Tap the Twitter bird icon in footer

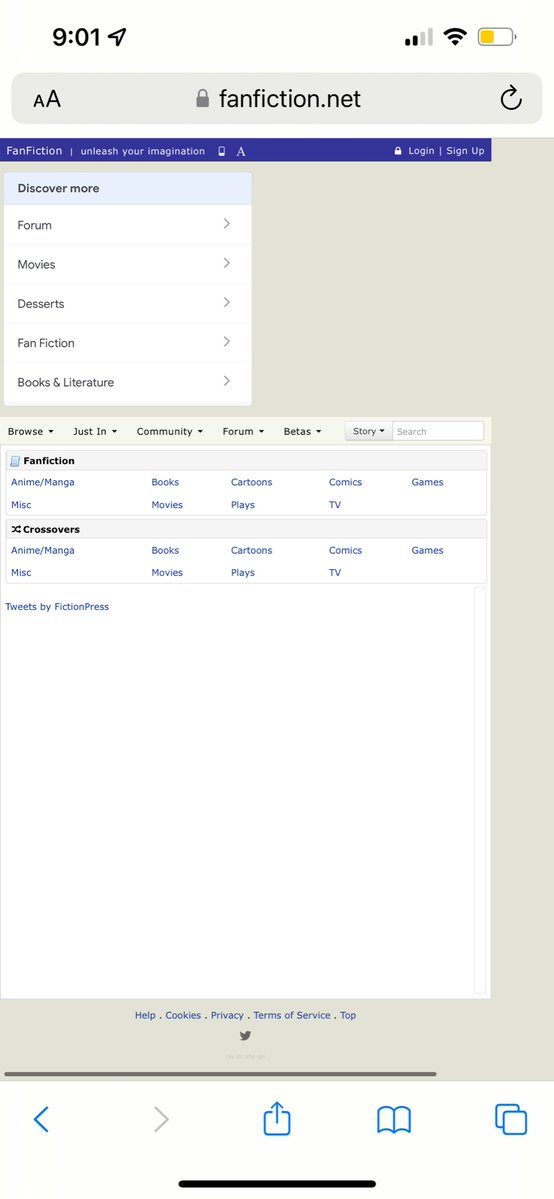click(x=245, y=1036)
